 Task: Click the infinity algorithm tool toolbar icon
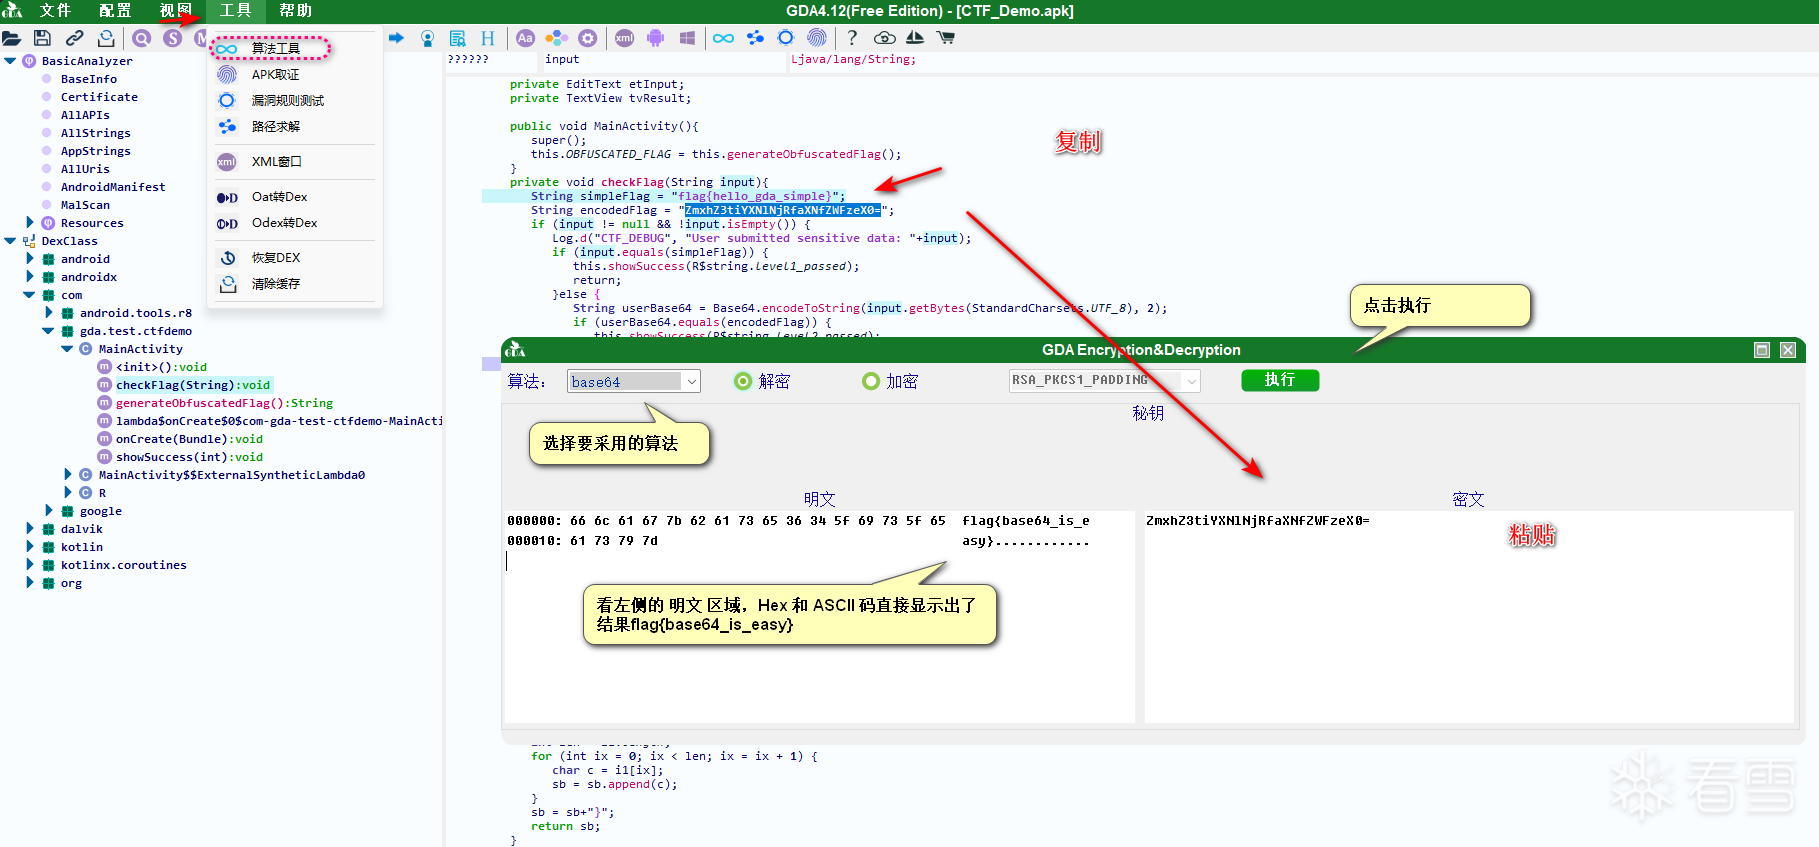pos(723,38)
